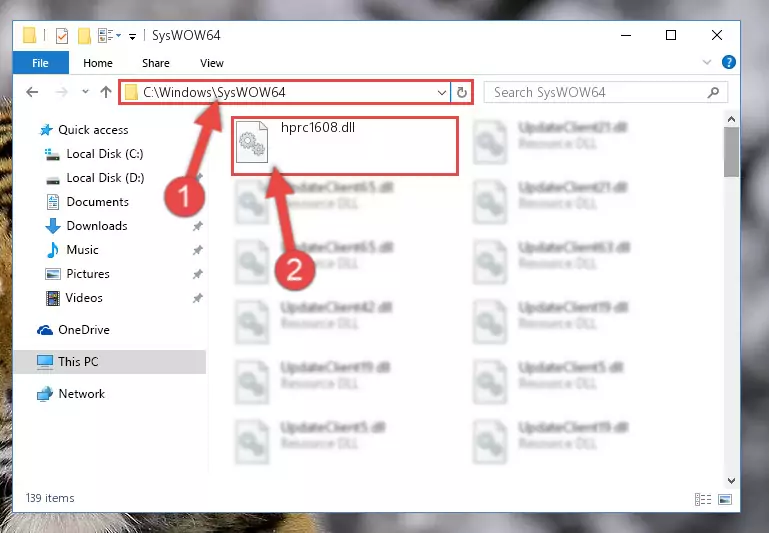Select Network in navigation pane
Image resolution: width=769 pixels, height=533 pixels.
(x=81, y=394)
